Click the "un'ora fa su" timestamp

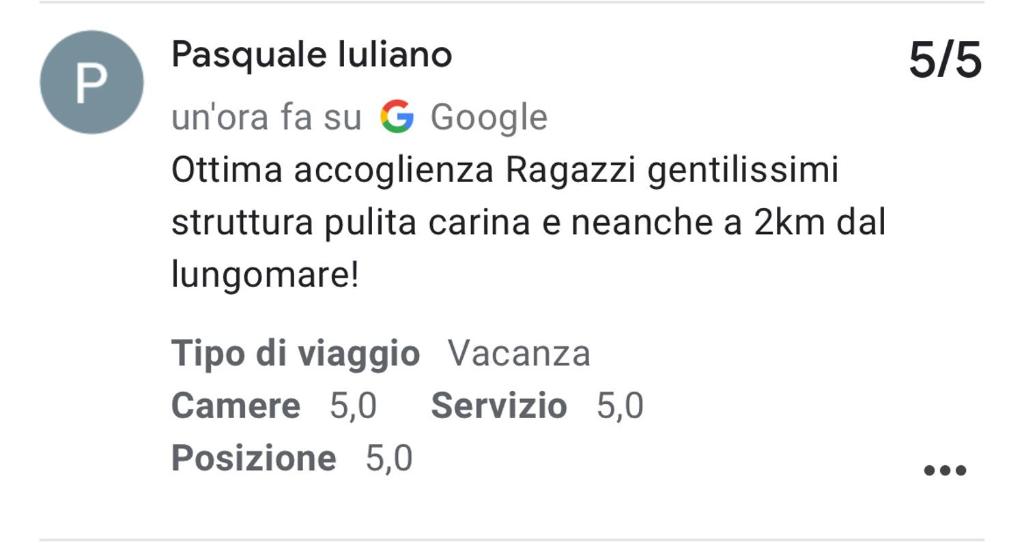(266, 118)
